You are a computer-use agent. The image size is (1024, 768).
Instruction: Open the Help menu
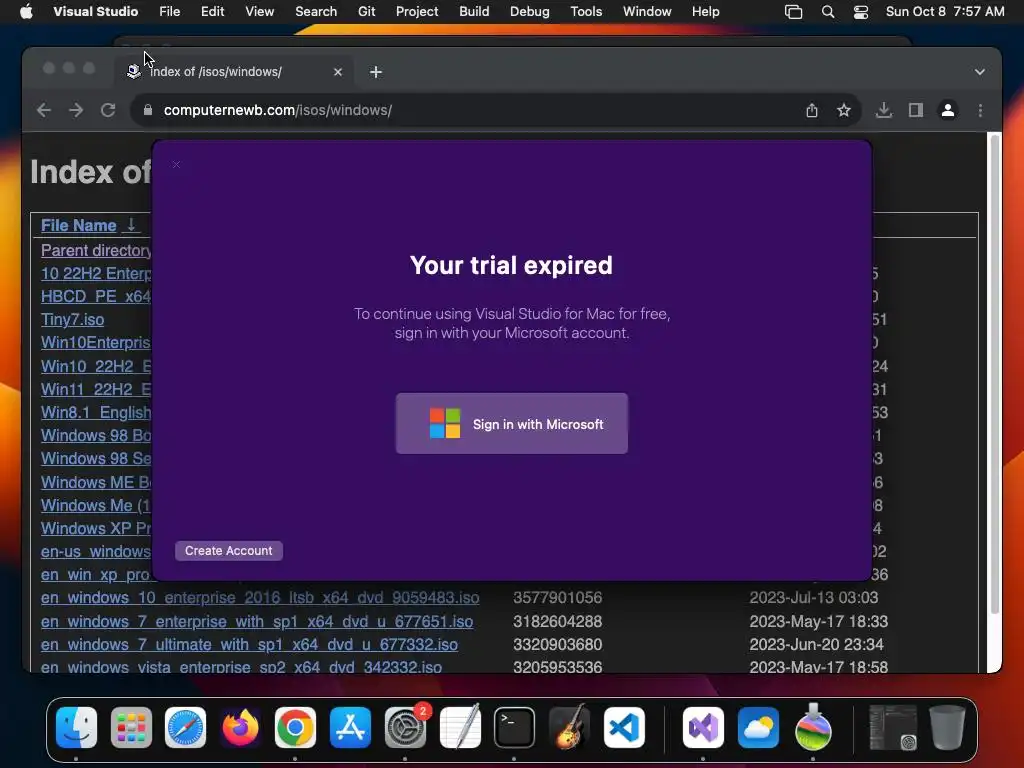[x=705, y=11]
